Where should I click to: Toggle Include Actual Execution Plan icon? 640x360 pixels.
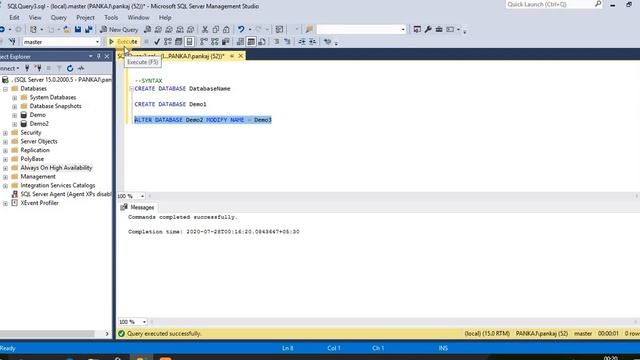point(204,42)
